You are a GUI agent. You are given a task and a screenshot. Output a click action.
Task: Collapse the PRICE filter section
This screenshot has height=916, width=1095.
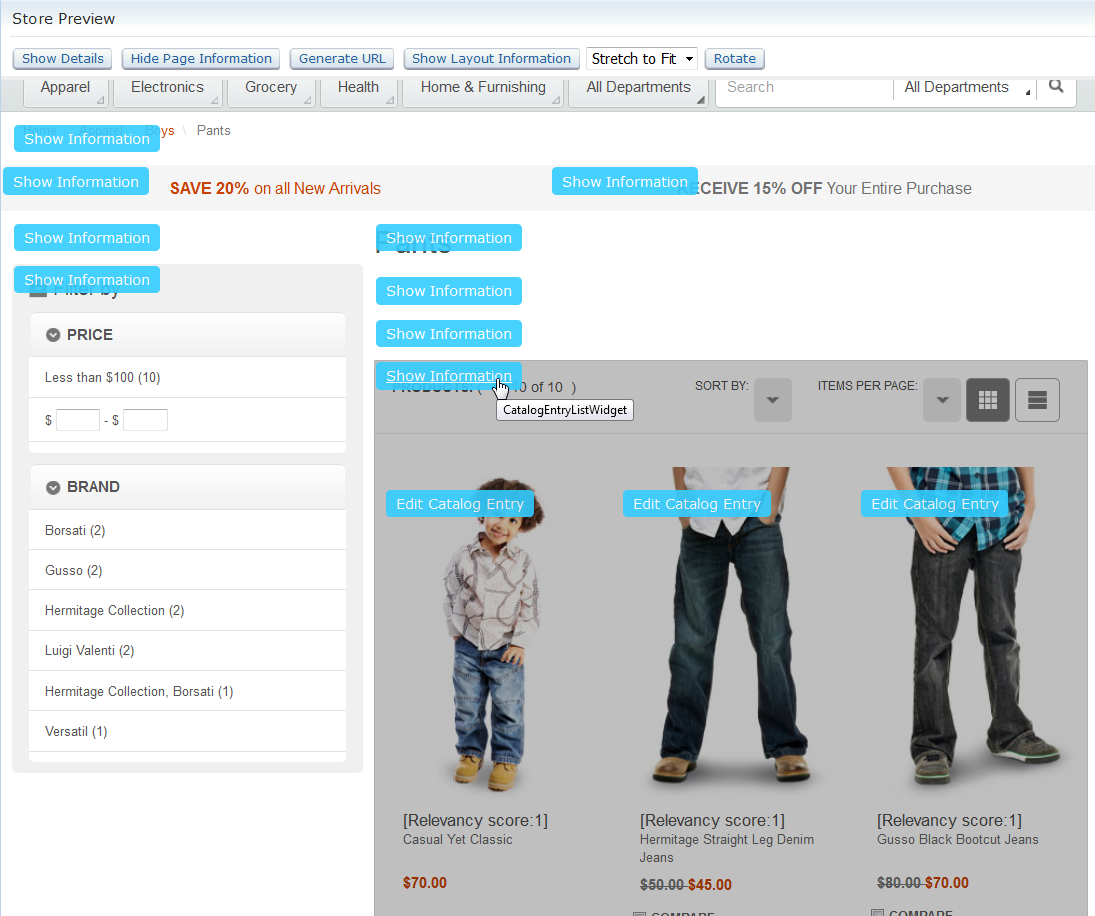(53, 335)
